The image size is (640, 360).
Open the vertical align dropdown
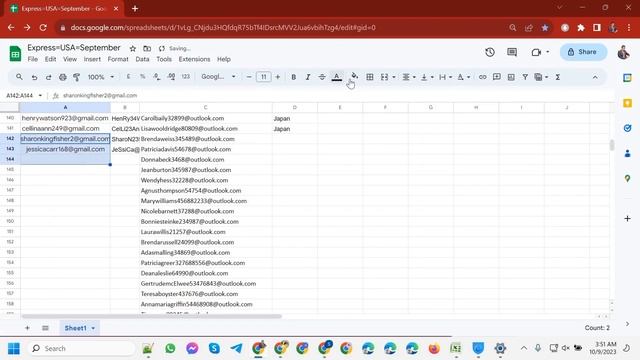click(427, 77)
